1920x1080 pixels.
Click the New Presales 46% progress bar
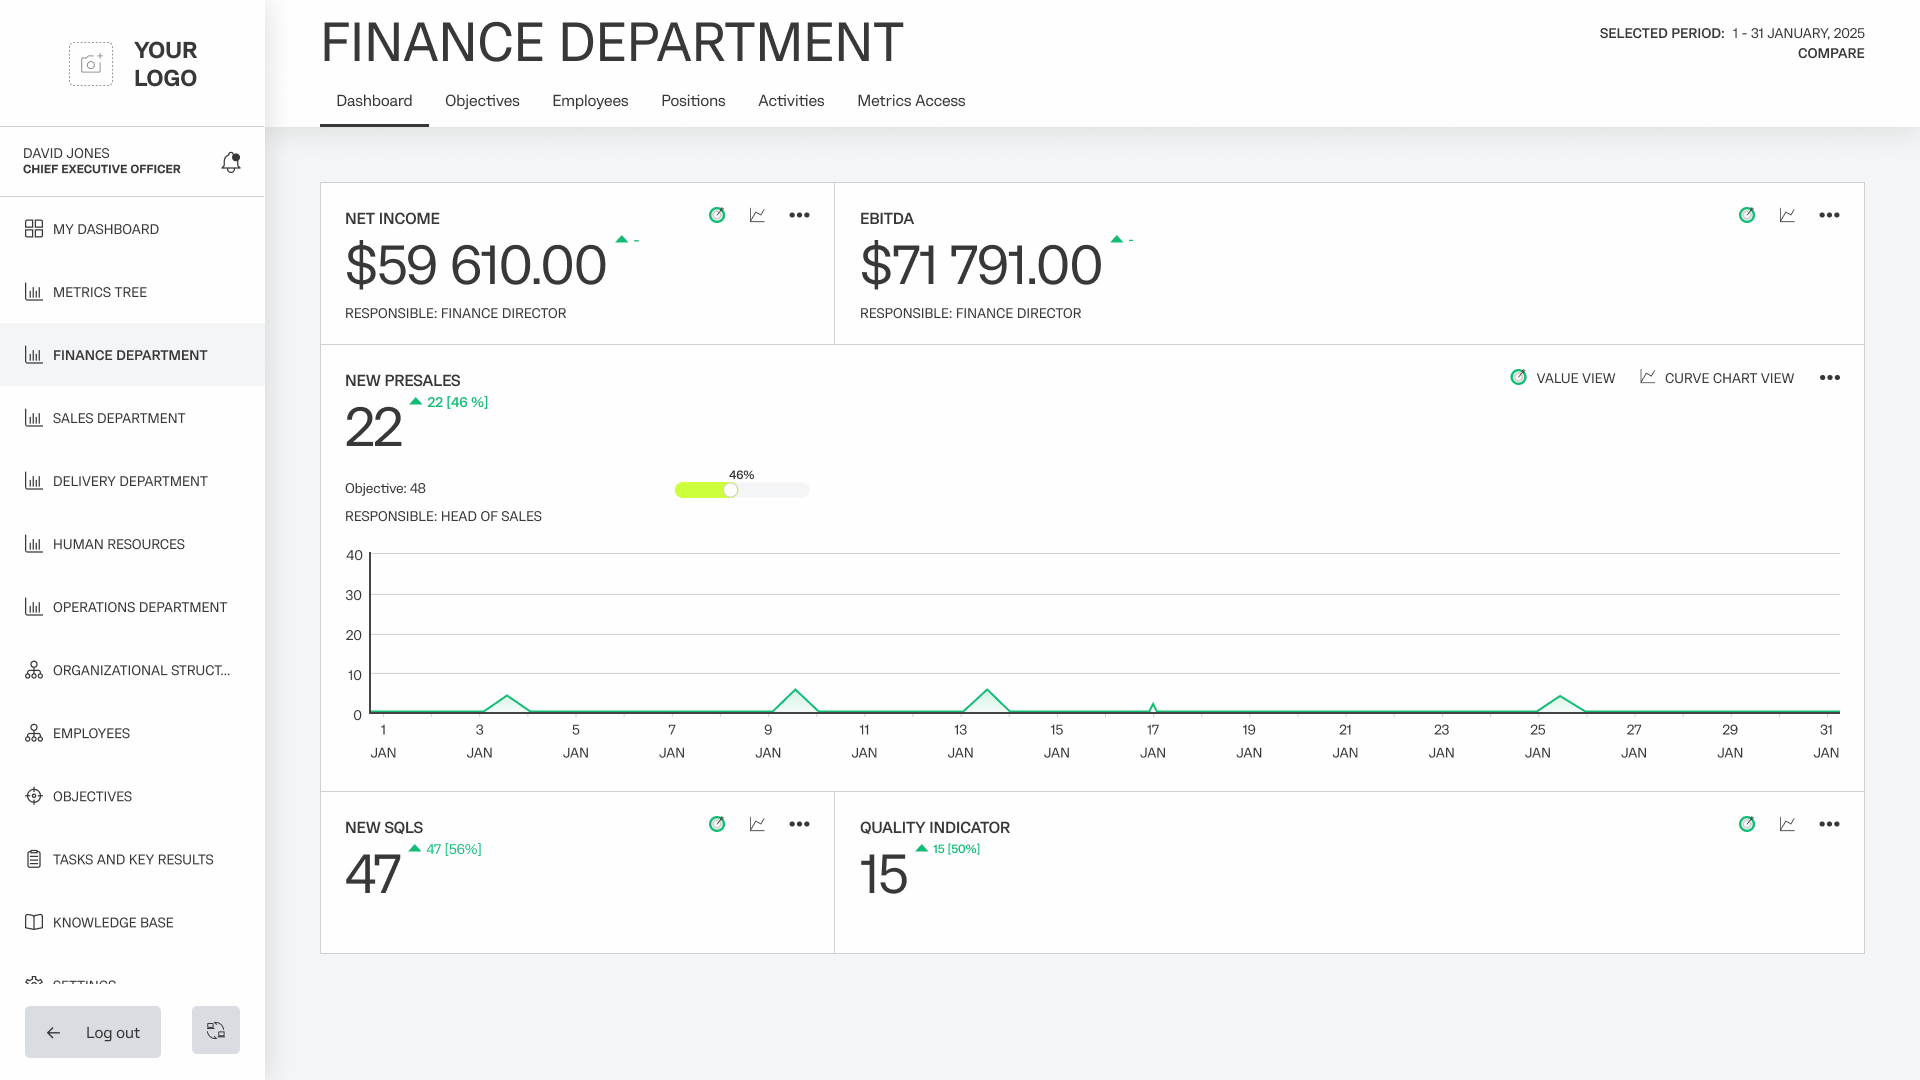[742, 490]
